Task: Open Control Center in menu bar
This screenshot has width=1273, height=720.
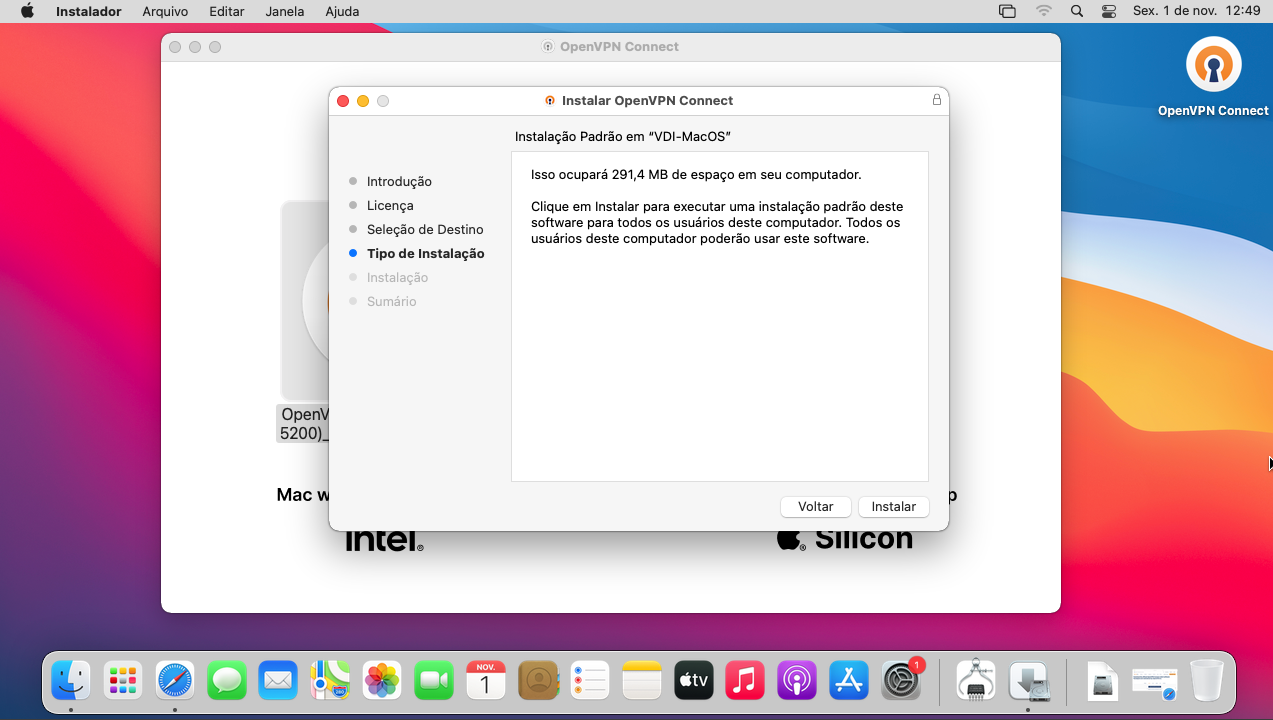Action: click(x=1108, y=11)
